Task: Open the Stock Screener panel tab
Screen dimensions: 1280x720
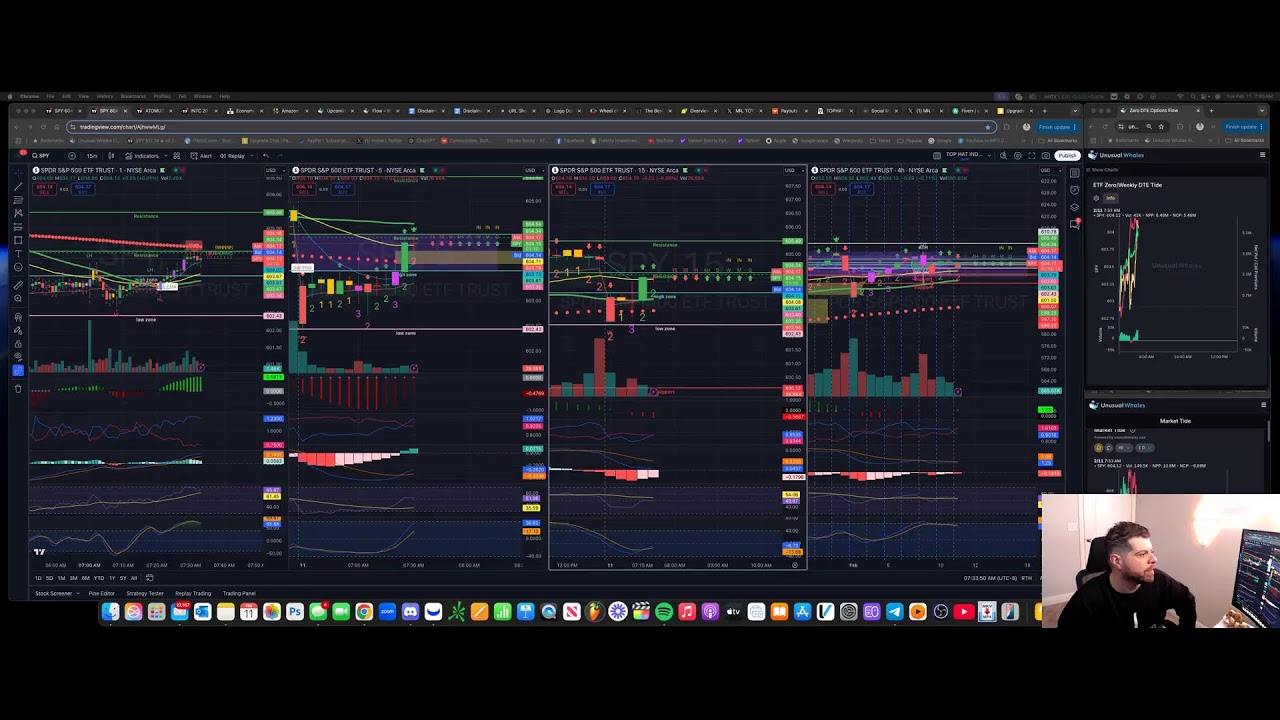Action: (53, 594)
